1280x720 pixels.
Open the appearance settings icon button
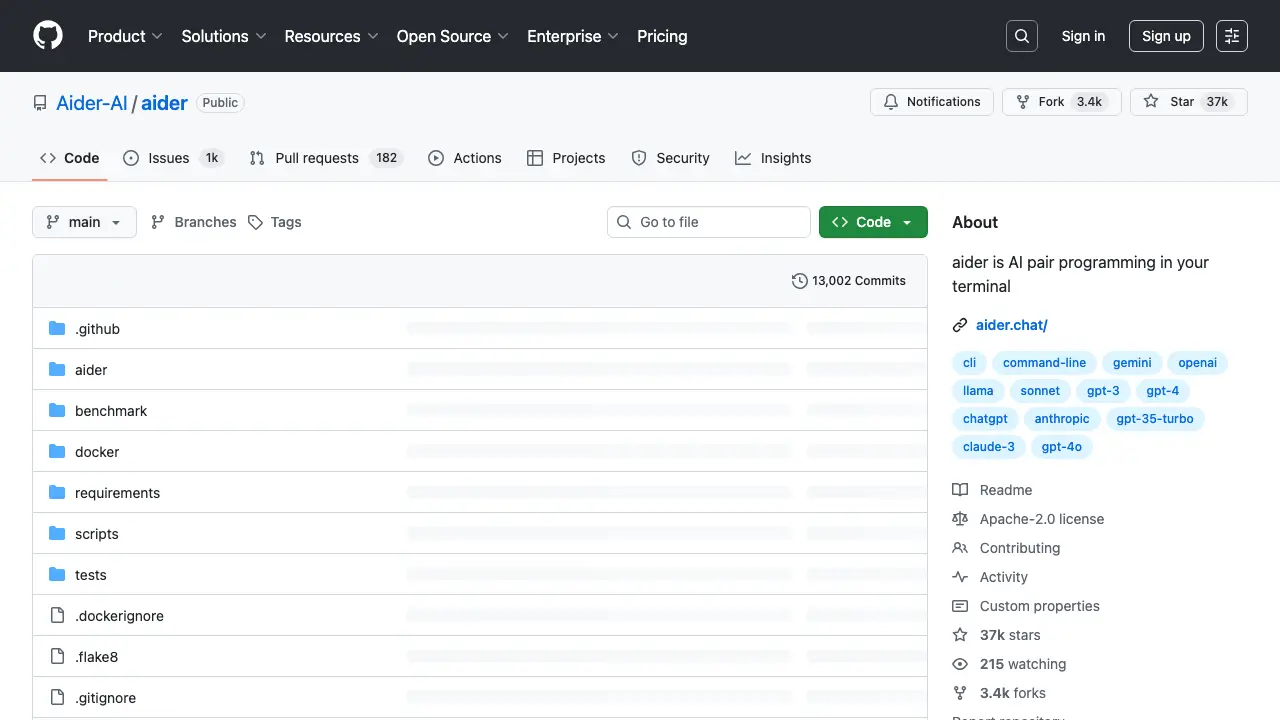coord(1231,36)
